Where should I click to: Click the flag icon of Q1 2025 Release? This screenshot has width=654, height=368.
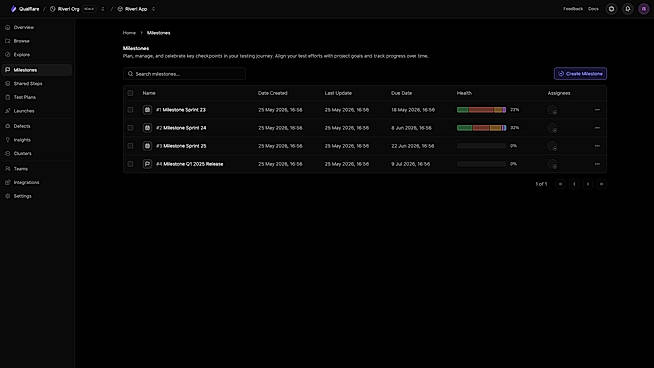[x=147, y=164]
